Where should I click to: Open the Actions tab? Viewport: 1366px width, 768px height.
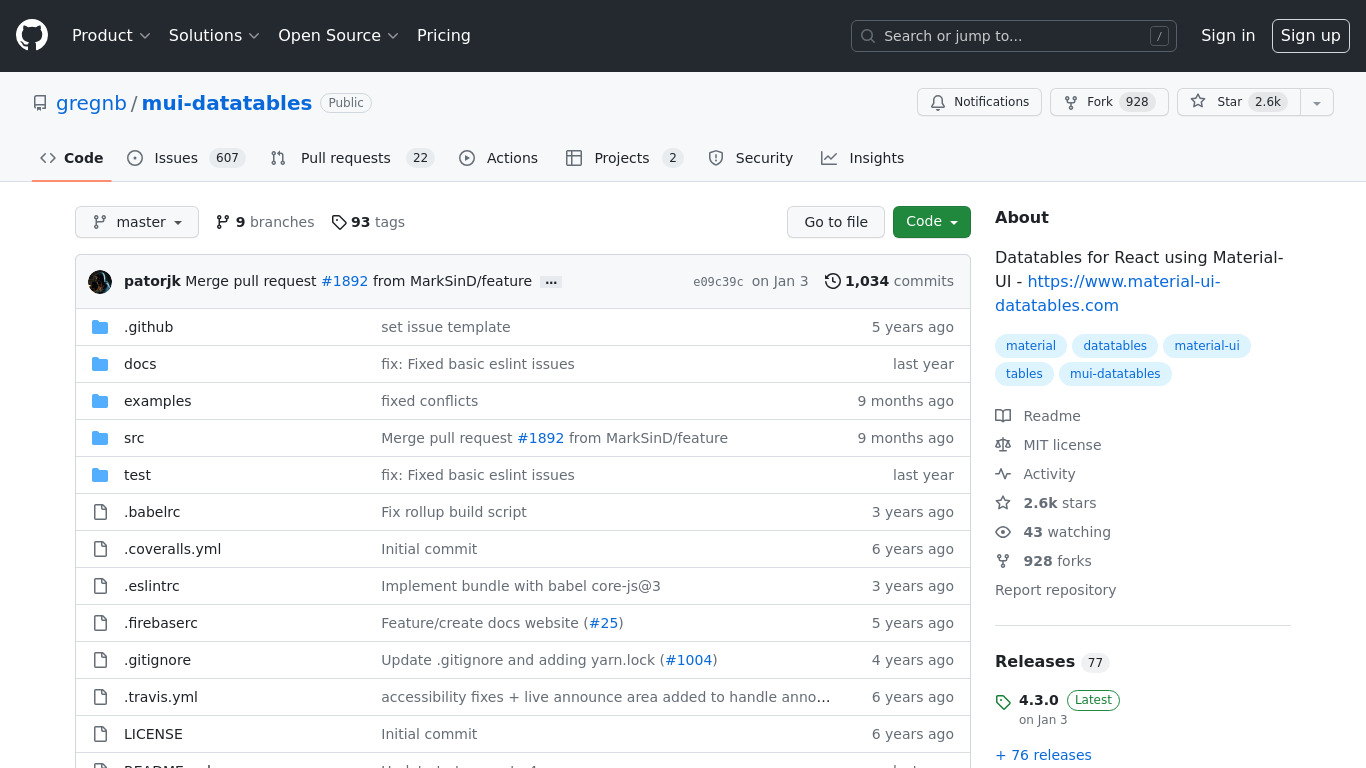click(x=498, y=158)
